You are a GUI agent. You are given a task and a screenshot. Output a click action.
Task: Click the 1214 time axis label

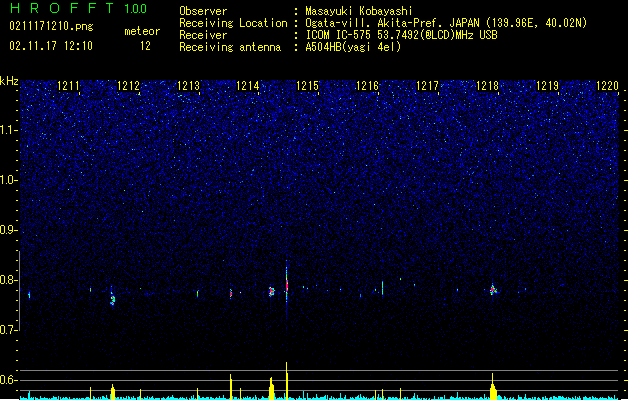(248, 86)
